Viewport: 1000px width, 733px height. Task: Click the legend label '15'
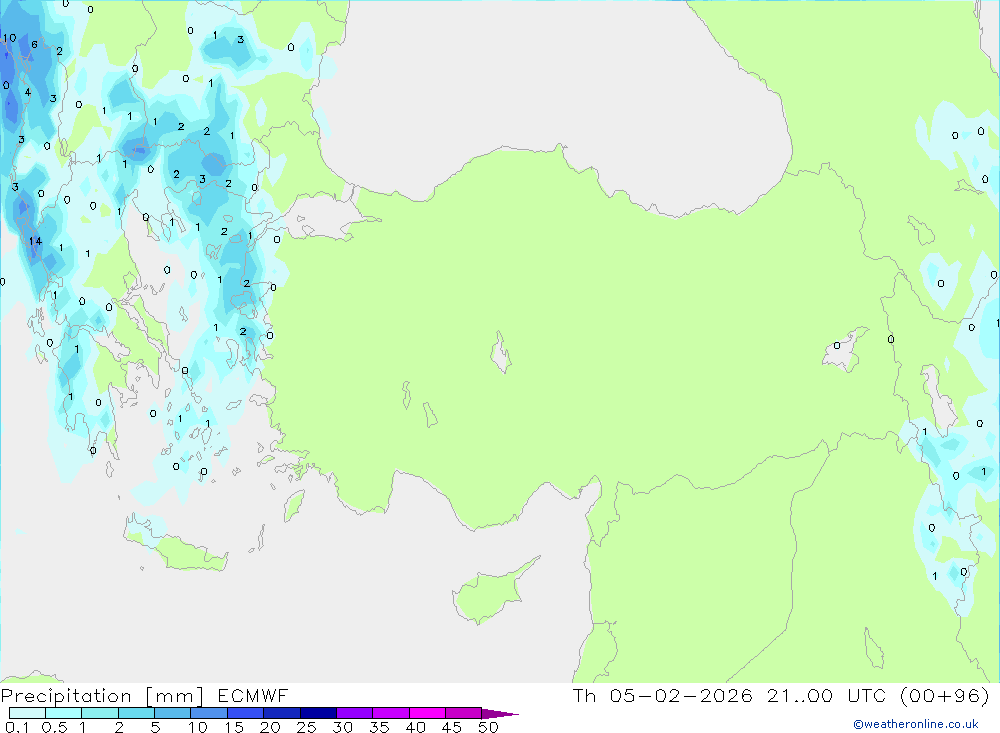tap(233, 727)
